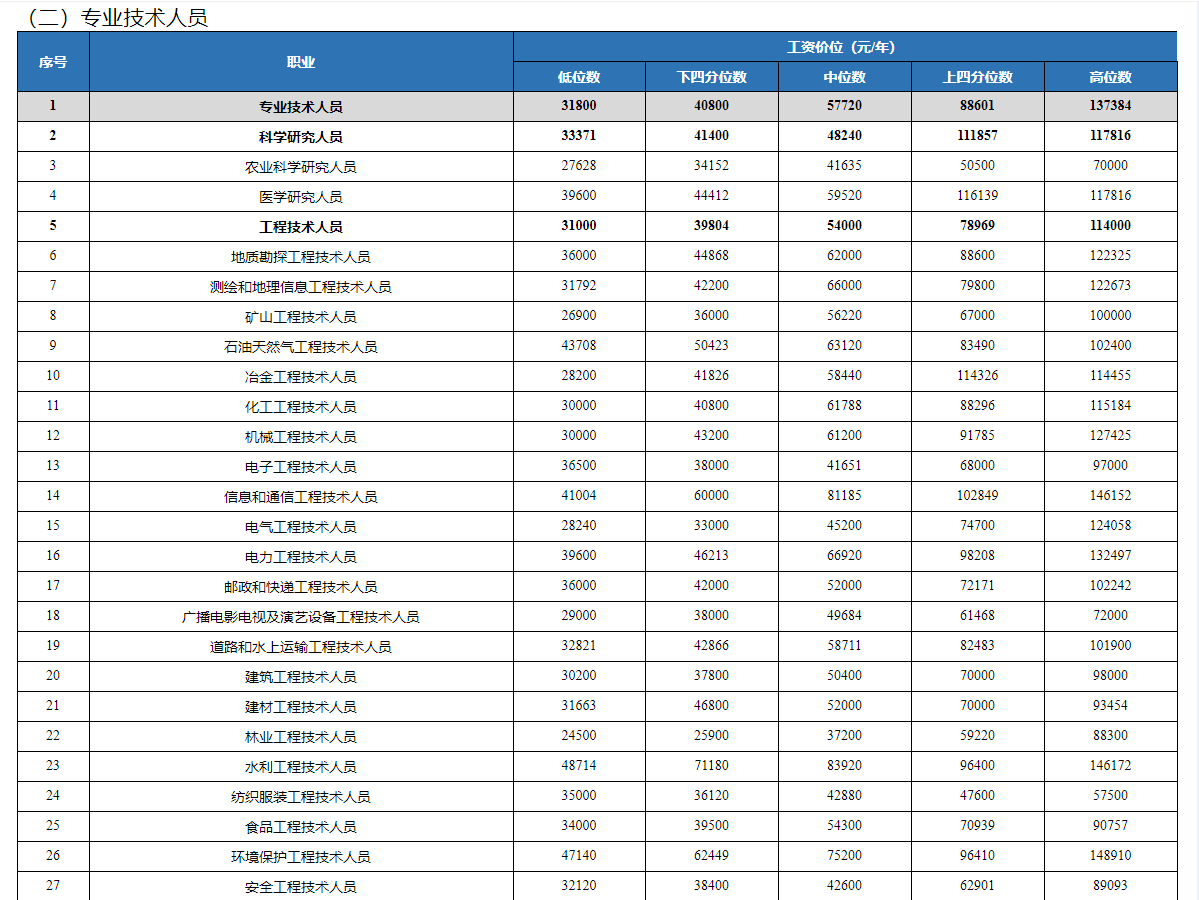Screen dimensions: 1199x900
Task: Select the (二) 专业技术人员 heading
Action: (117, 17)
